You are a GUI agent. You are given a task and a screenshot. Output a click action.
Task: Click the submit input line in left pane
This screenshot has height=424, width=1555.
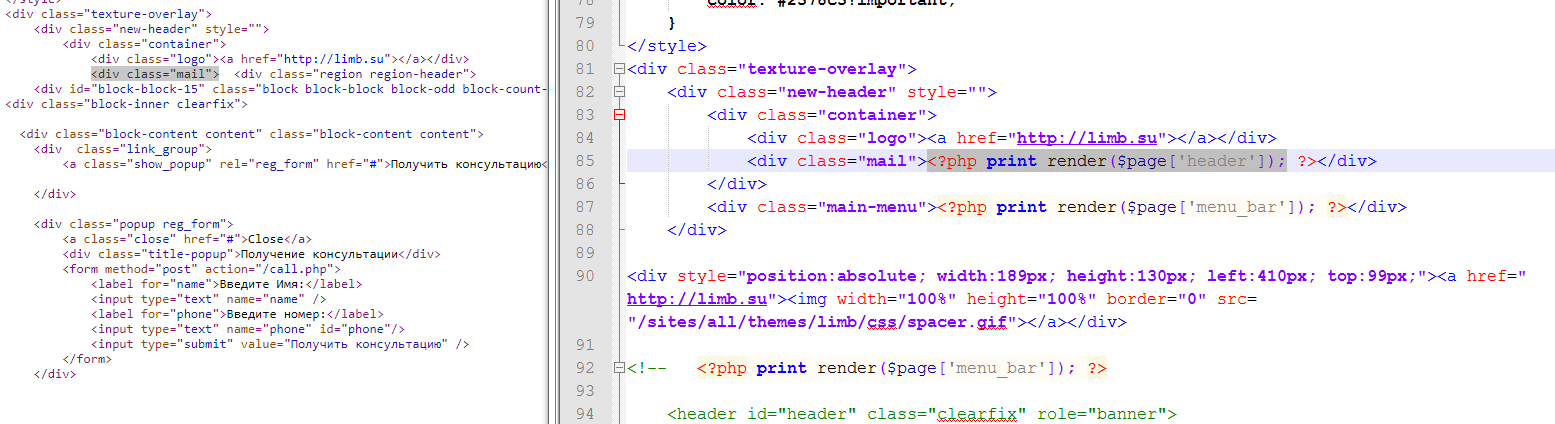pos(280,344)
